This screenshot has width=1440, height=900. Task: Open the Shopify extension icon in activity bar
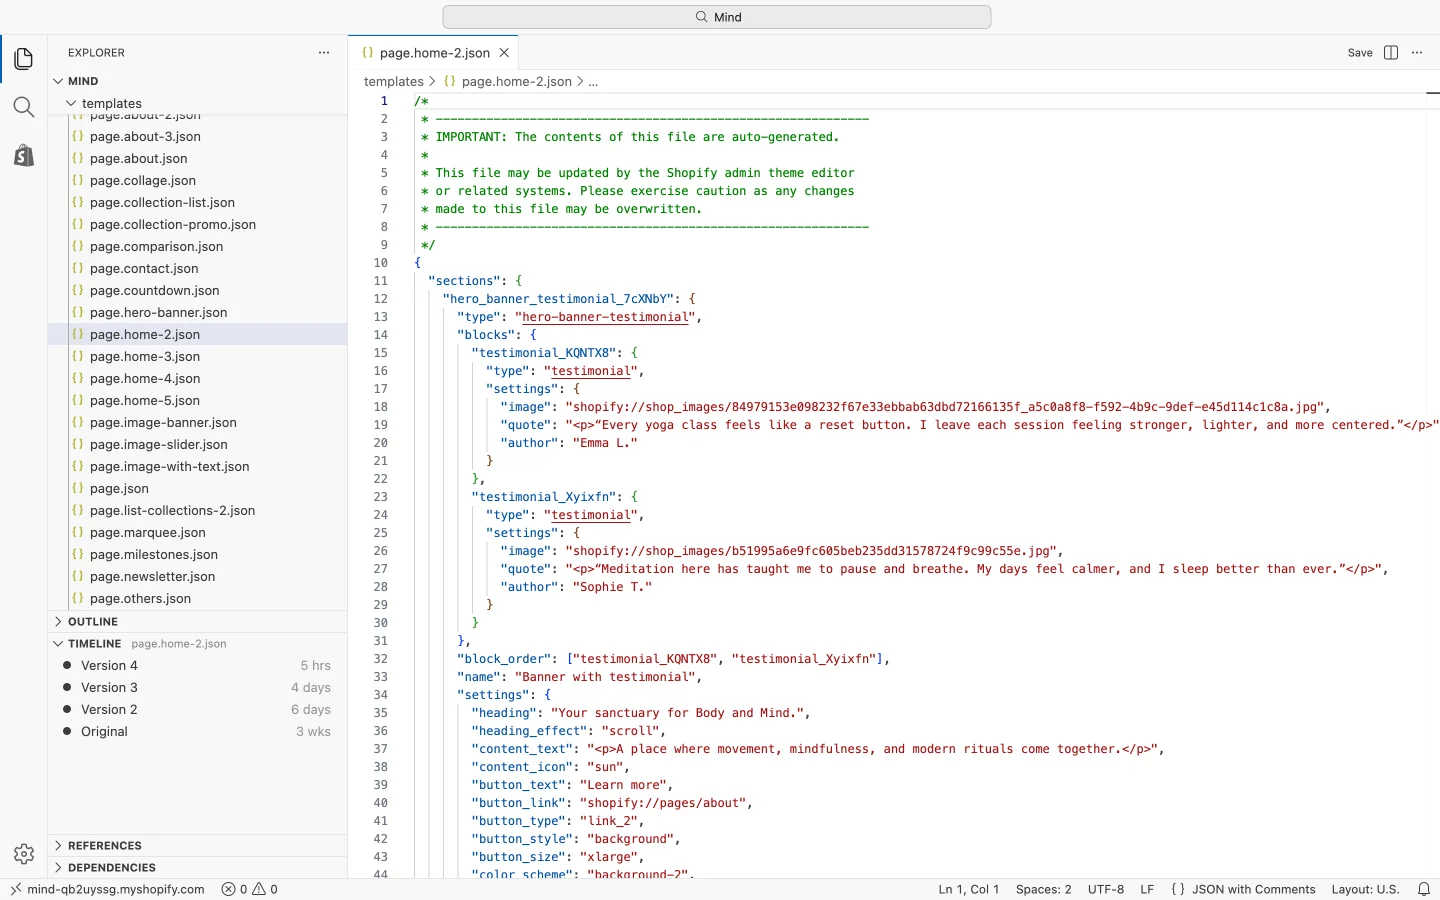tap(24, 155)
